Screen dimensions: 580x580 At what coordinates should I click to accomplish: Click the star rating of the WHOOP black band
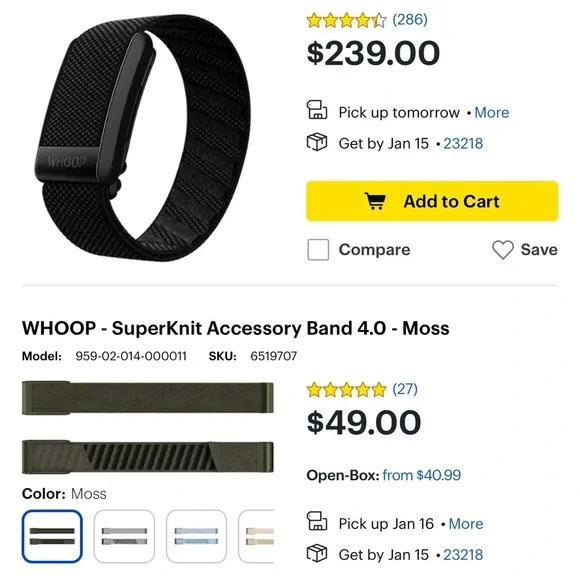(347, 20)
